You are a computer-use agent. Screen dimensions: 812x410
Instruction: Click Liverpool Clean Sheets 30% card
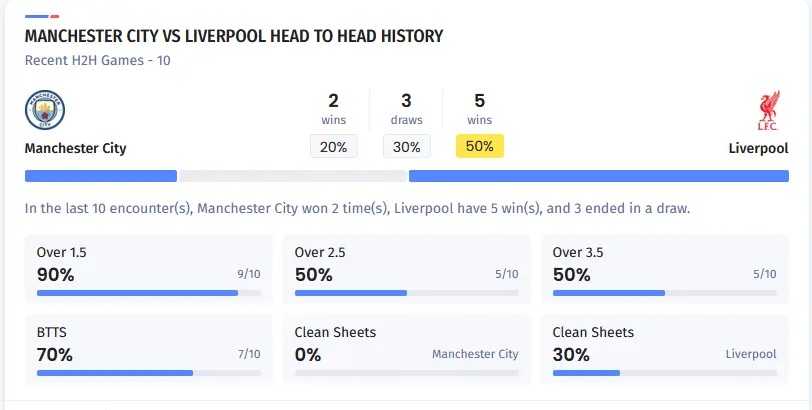(x=664, y=346)
